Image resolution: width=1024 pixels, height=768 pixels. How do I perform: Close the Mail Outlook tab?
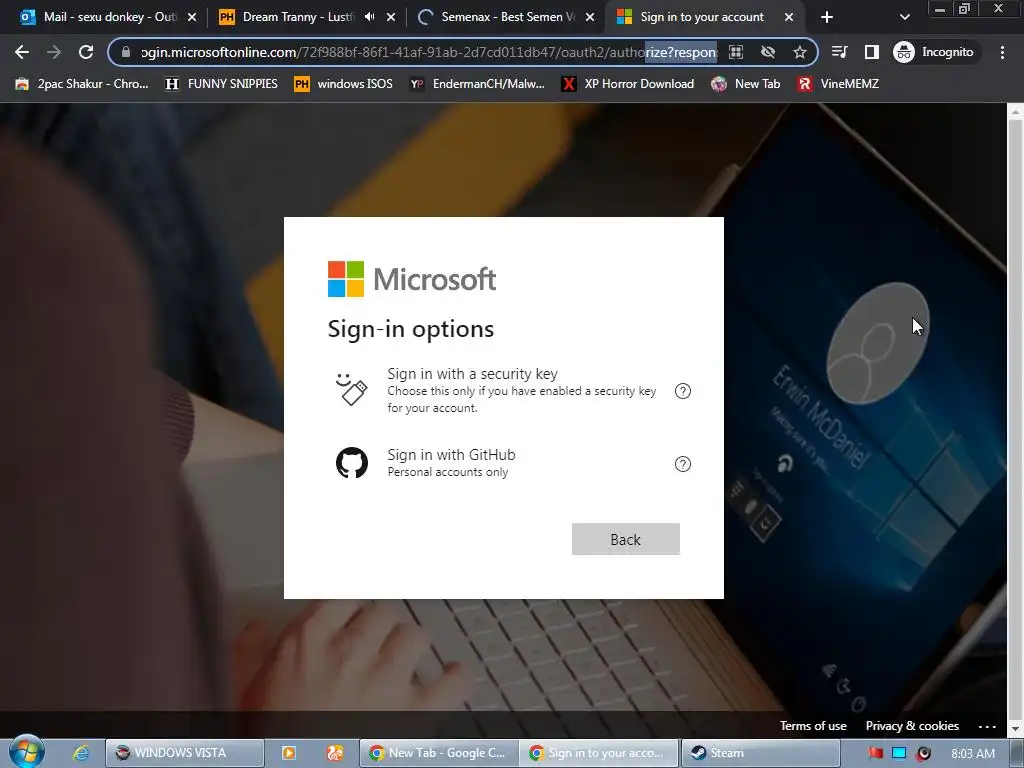tap(192, 17)
